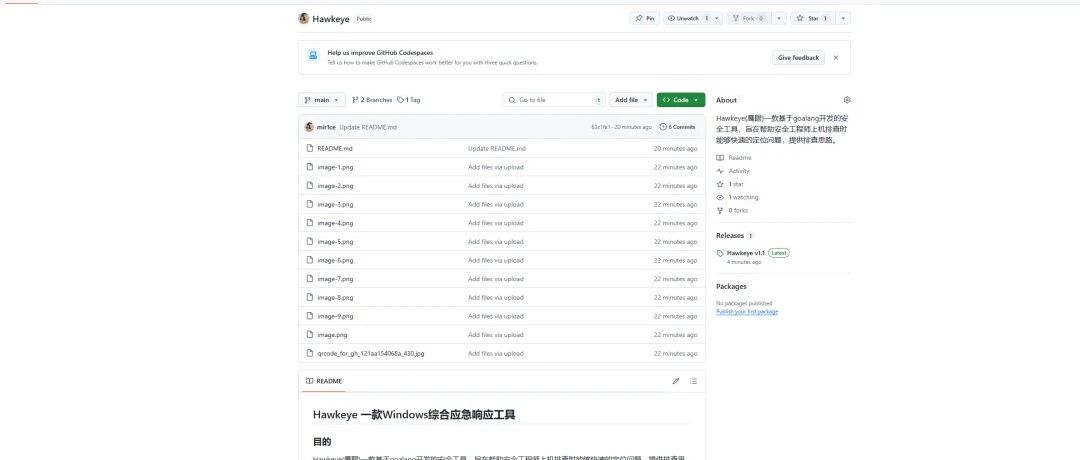1080x460 pixels.
Task: Expand the Fork options dropdown arrow
Action: pyautogui.click(x=779, y=19)
